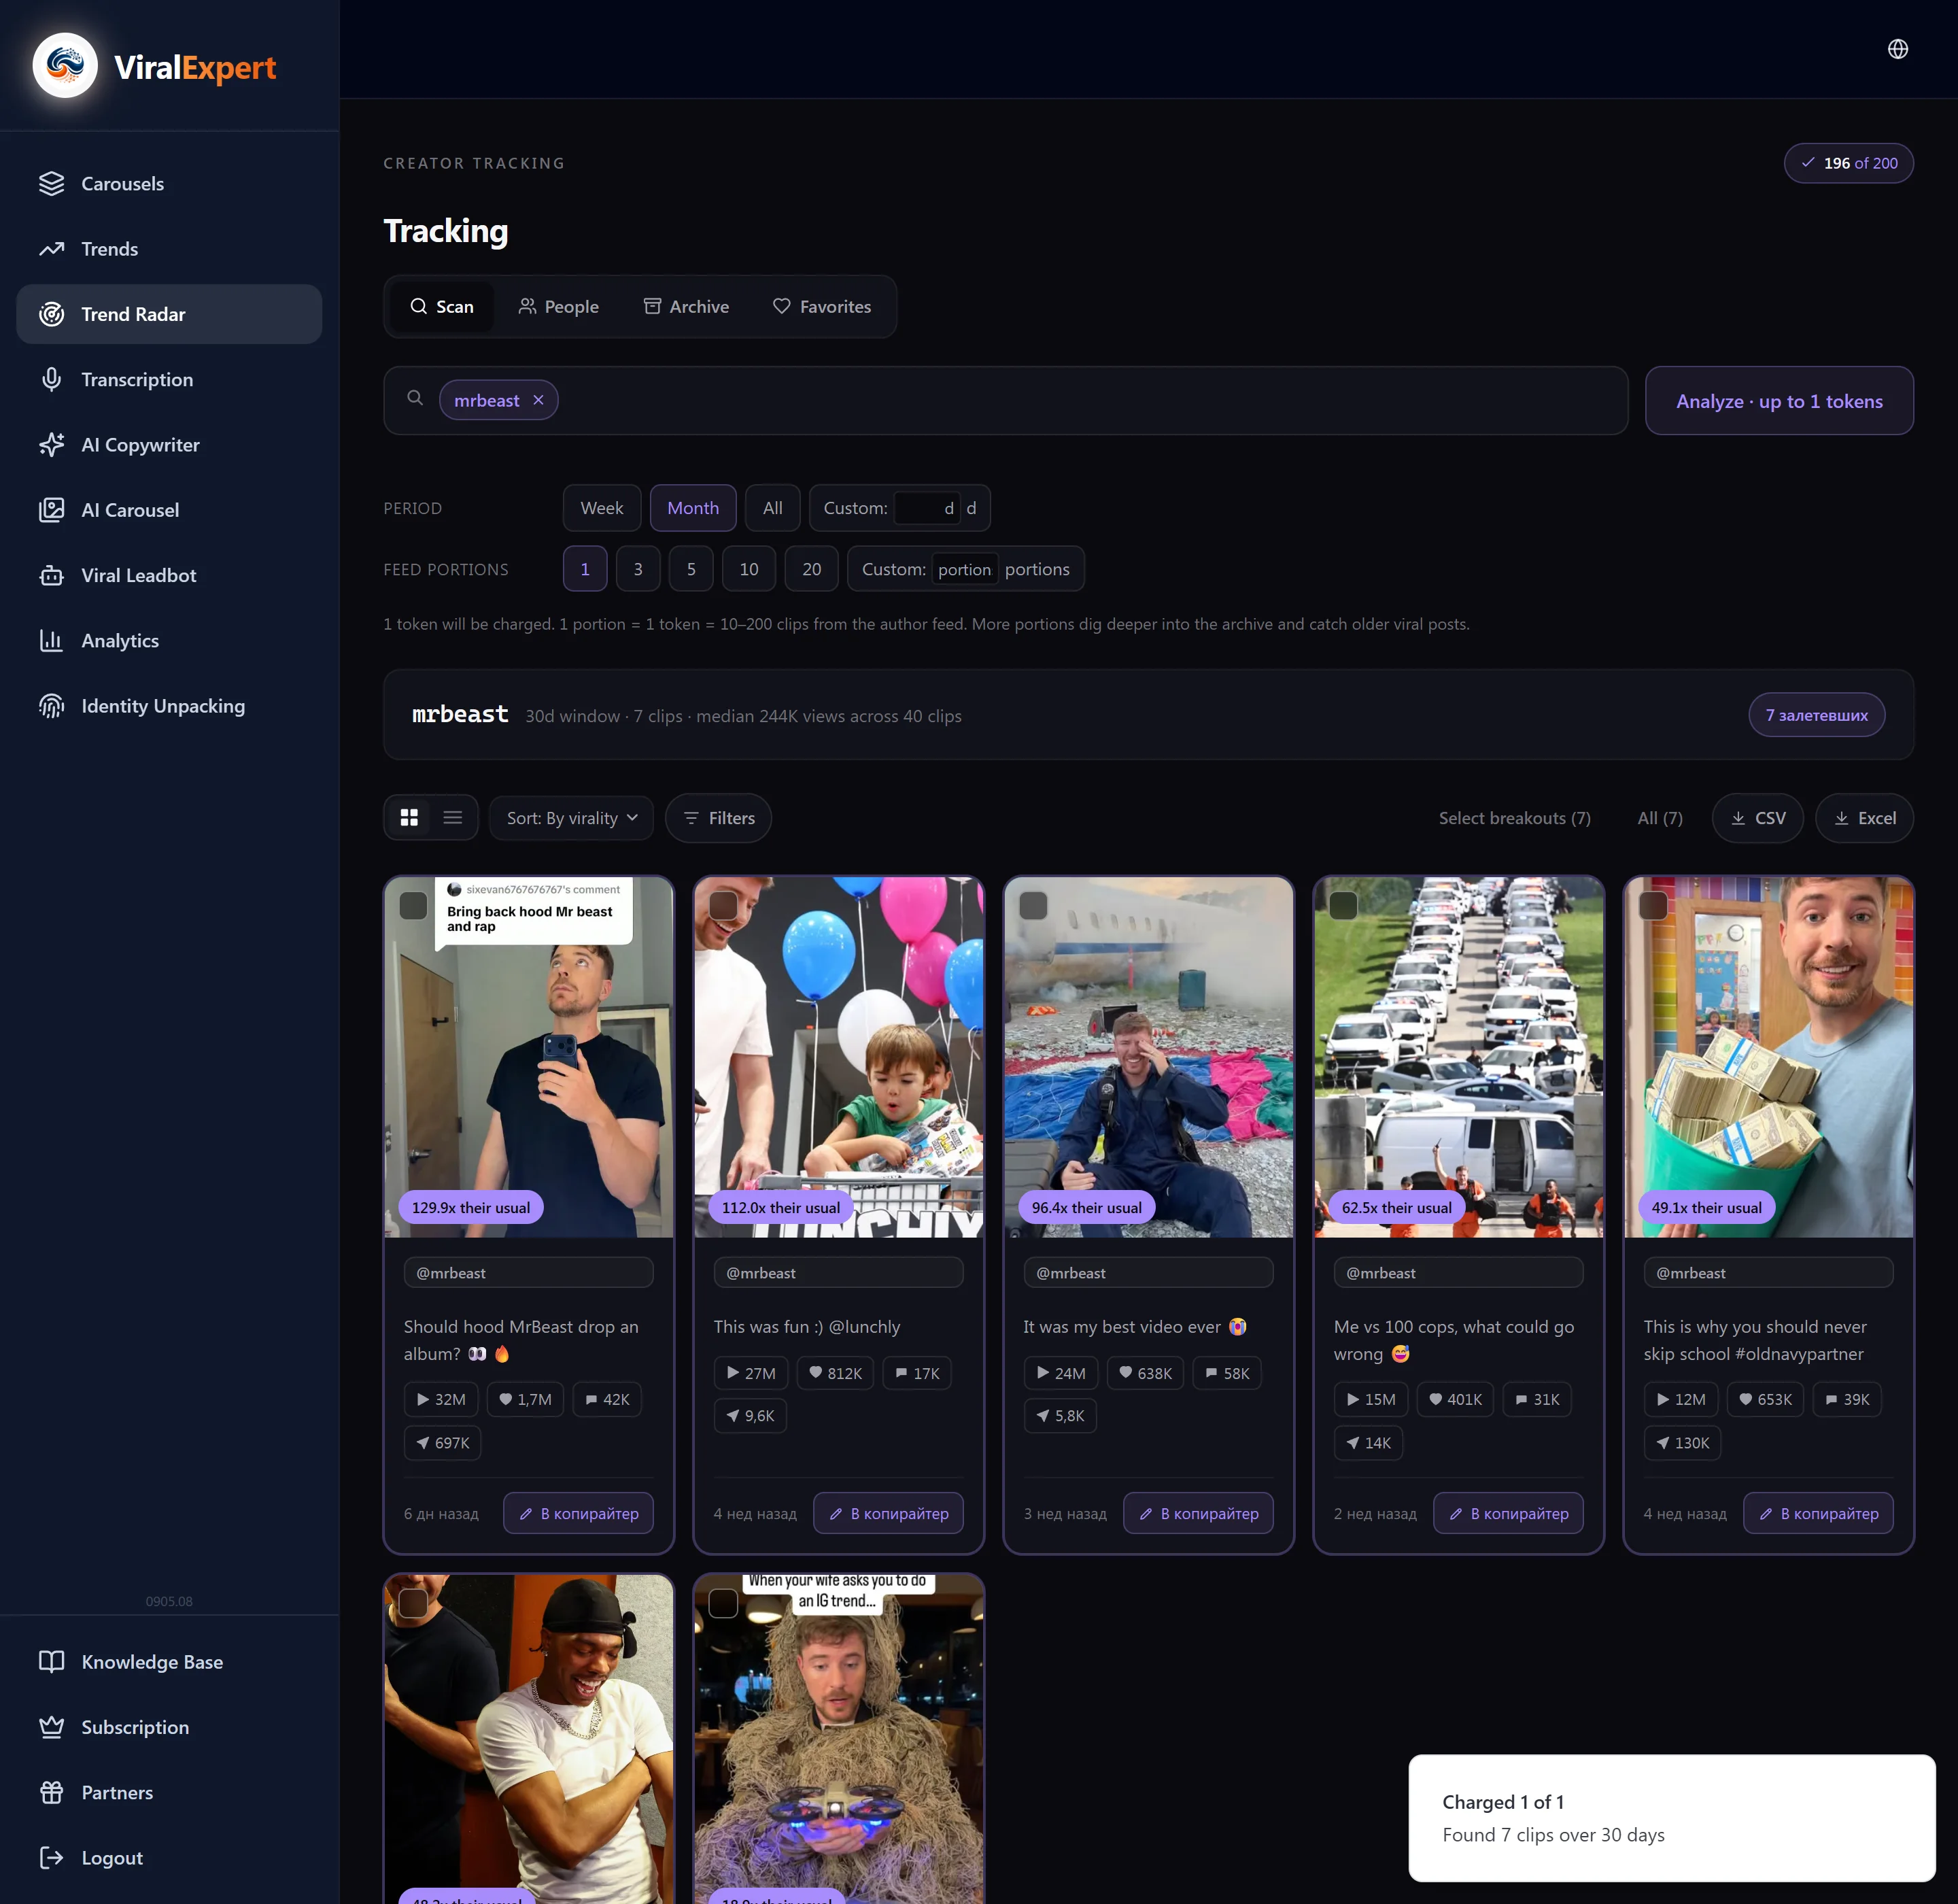Viewport: 1958px width, 1904px height.
Task: Click the ViralExpert logo icon
Action: point(65,66)
